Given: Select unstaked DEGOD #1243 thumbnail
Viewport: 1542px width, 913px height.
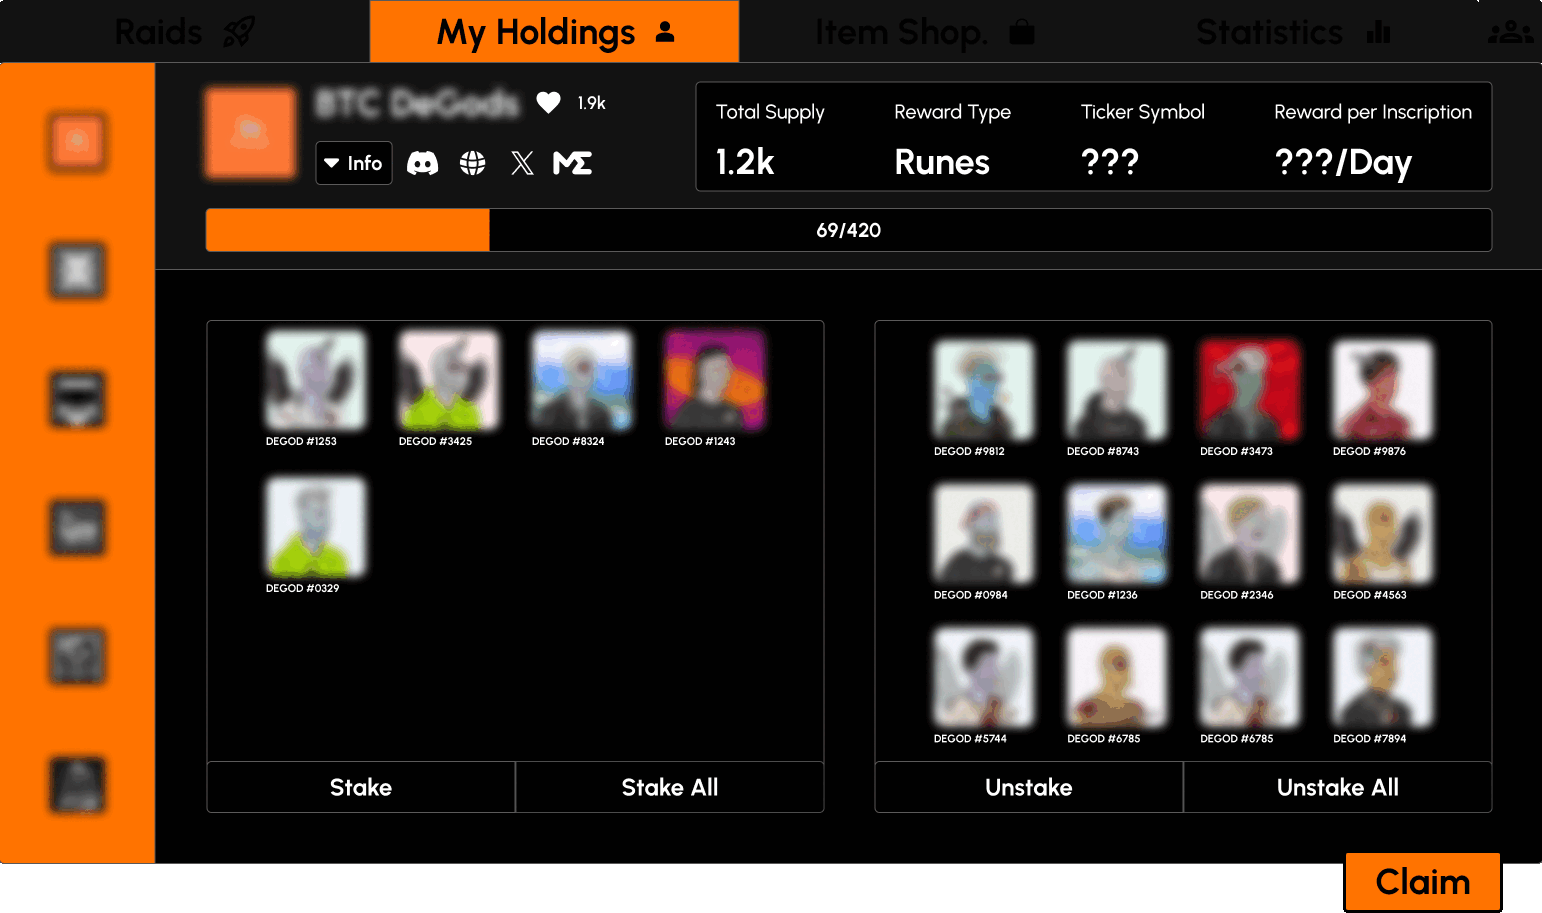Looking at the screenshot, I should 714,381.
